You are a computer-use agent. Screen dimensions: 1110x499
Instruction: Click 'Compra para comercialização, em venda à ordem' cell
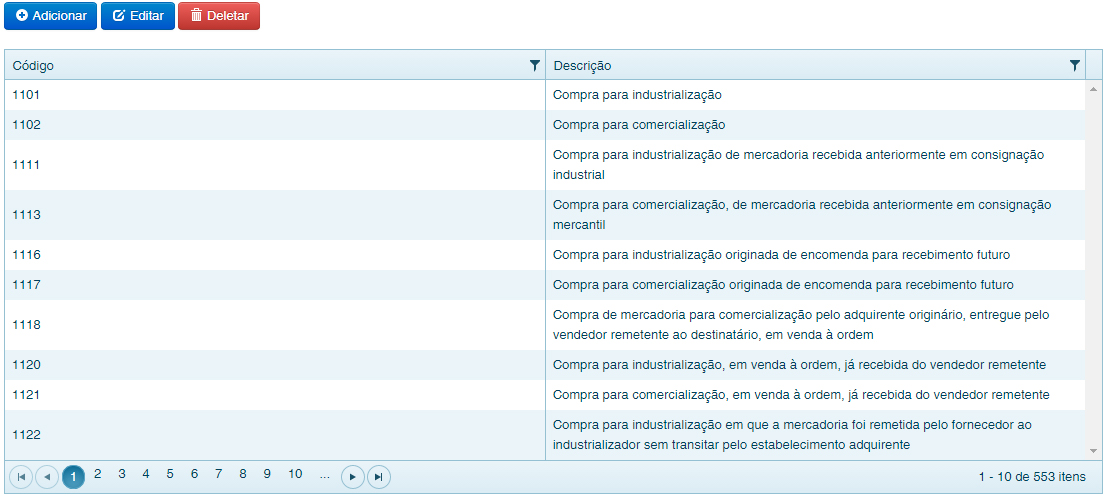click(x=816, y=394)
